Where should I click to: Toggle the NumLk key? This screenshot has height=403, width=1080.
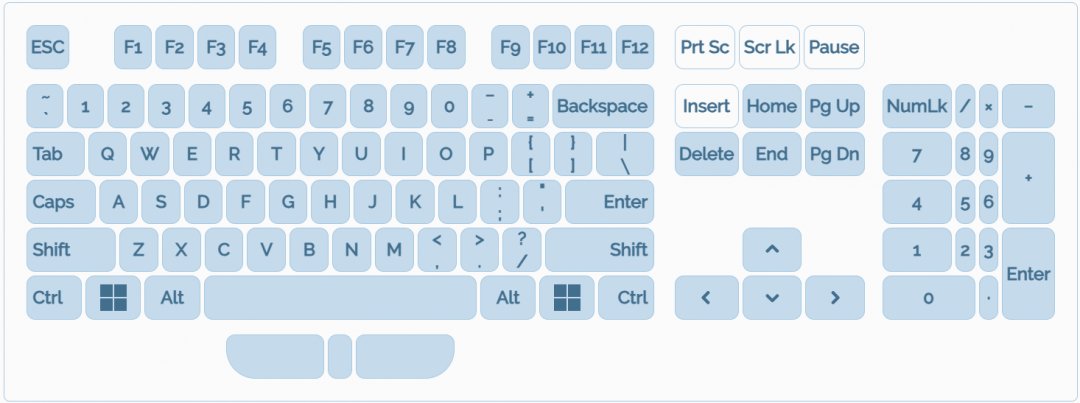(916, 106)
